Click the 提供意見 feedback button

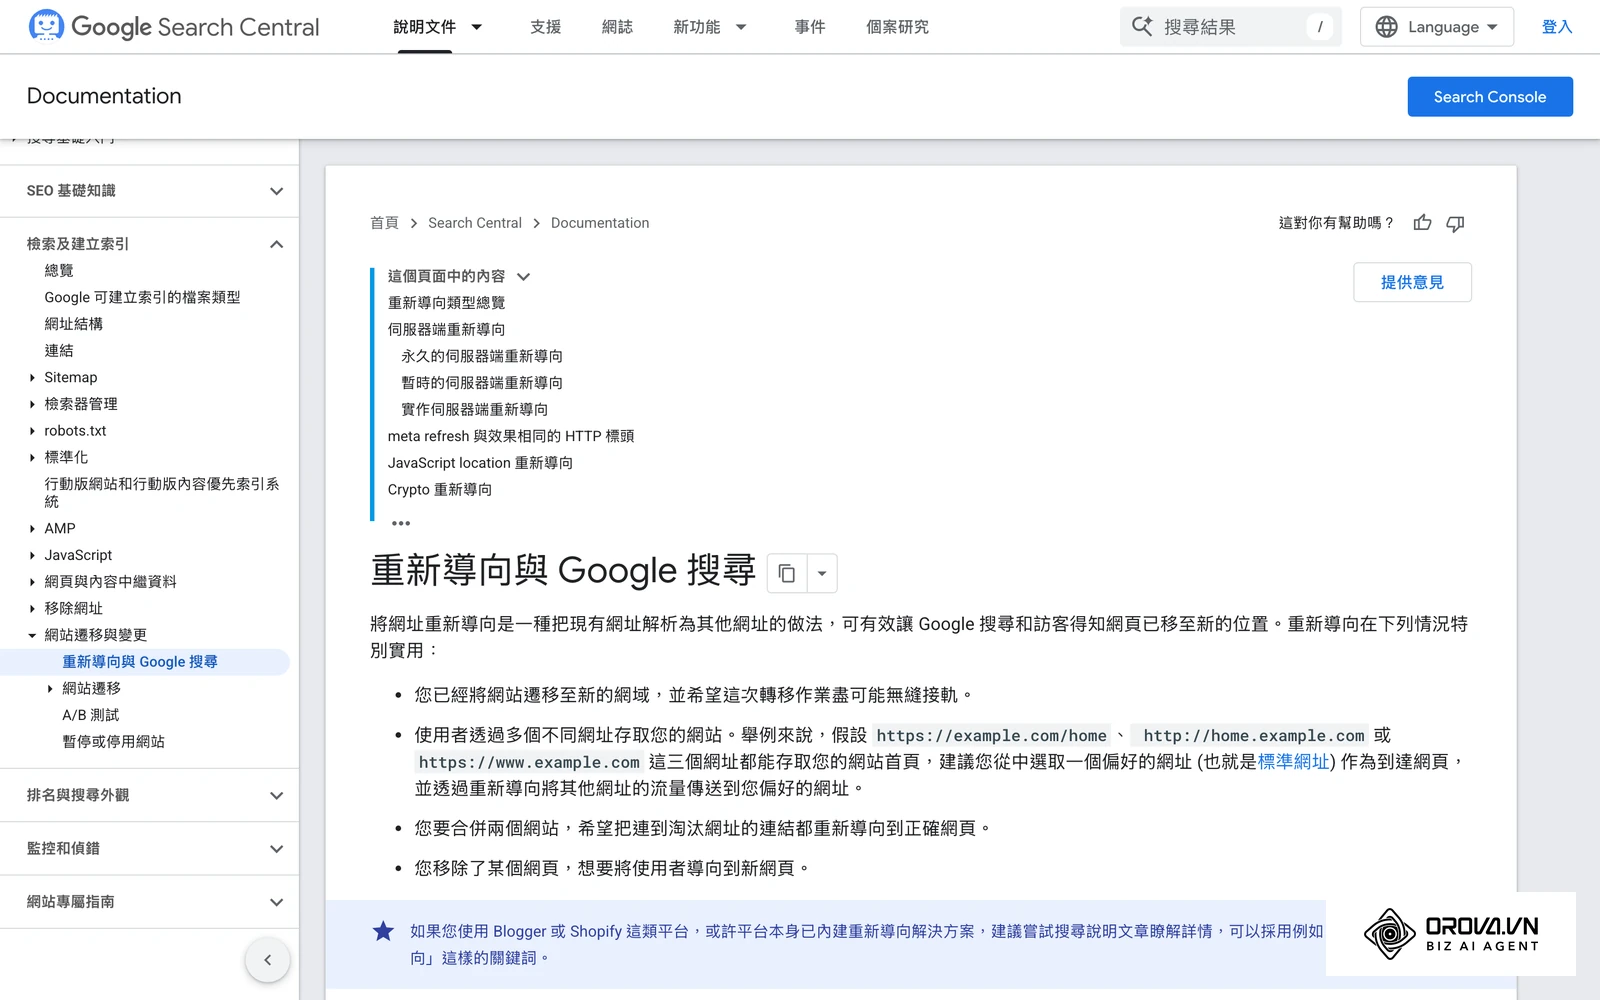1412,282
